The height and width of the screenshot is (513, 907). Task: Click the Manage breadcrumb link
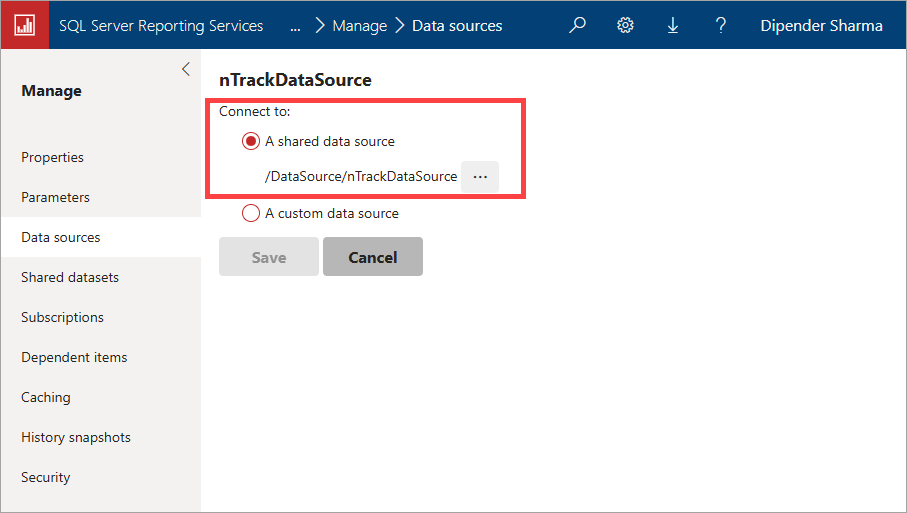coord(359,26)
